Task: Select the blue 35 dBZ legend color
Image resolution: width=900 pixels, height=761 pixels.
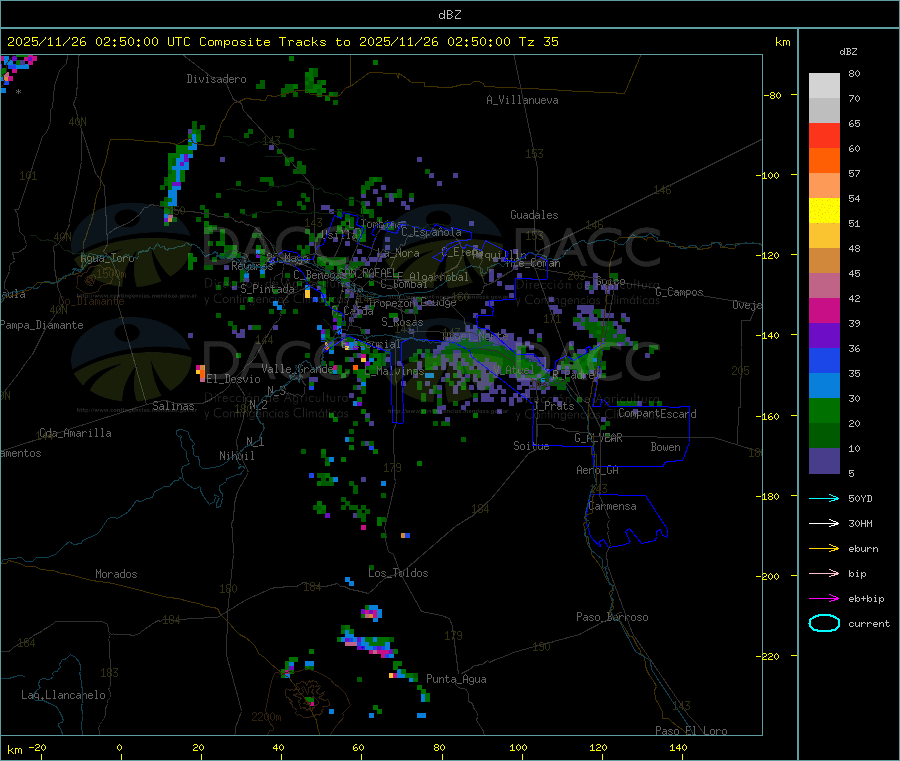Action: point(824,360)
